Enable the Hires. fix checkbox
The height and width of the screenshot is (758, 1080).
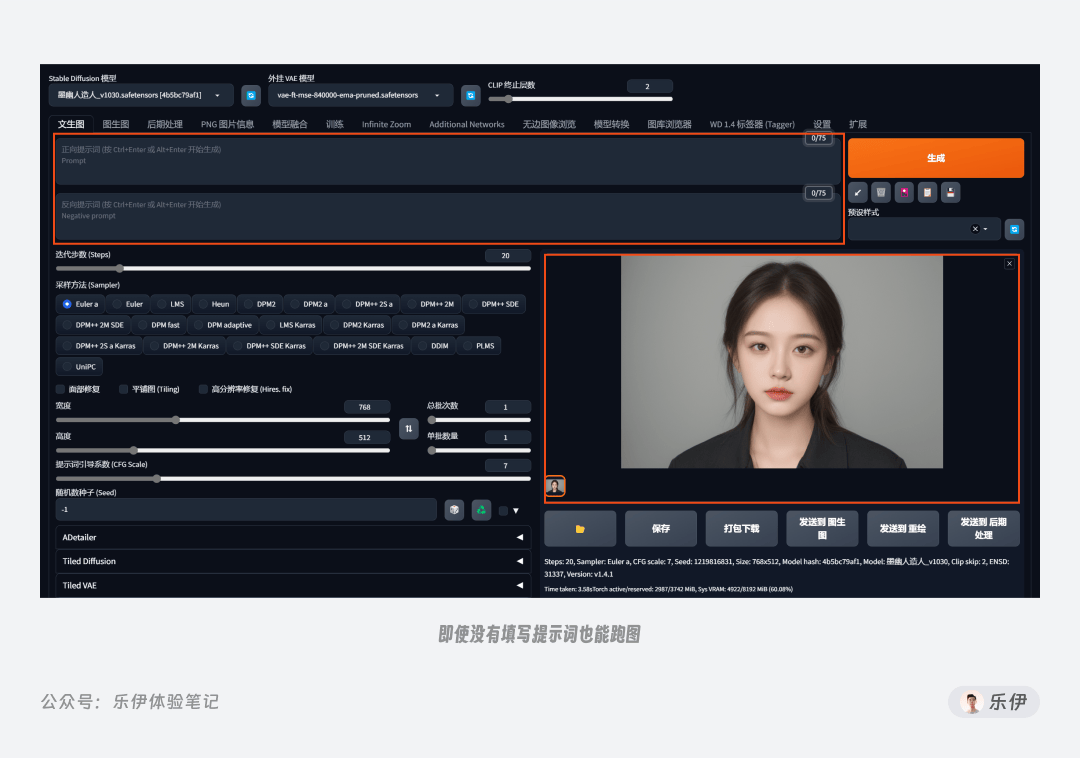click(x=203, y=389)
